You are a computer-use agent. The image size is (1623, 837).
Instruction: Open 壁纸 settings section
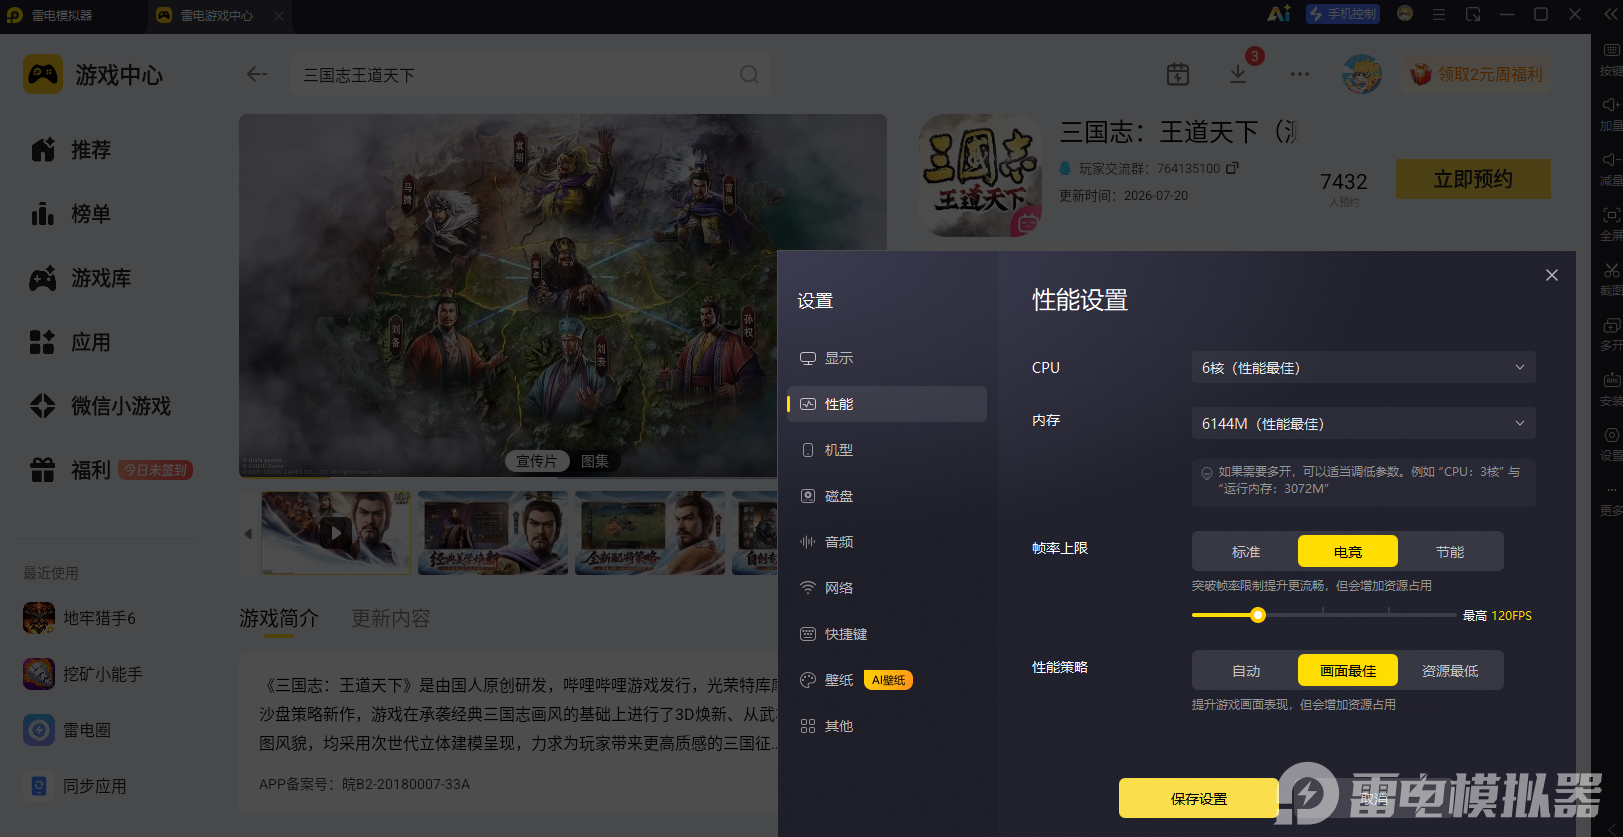click(x=887, y=680)
